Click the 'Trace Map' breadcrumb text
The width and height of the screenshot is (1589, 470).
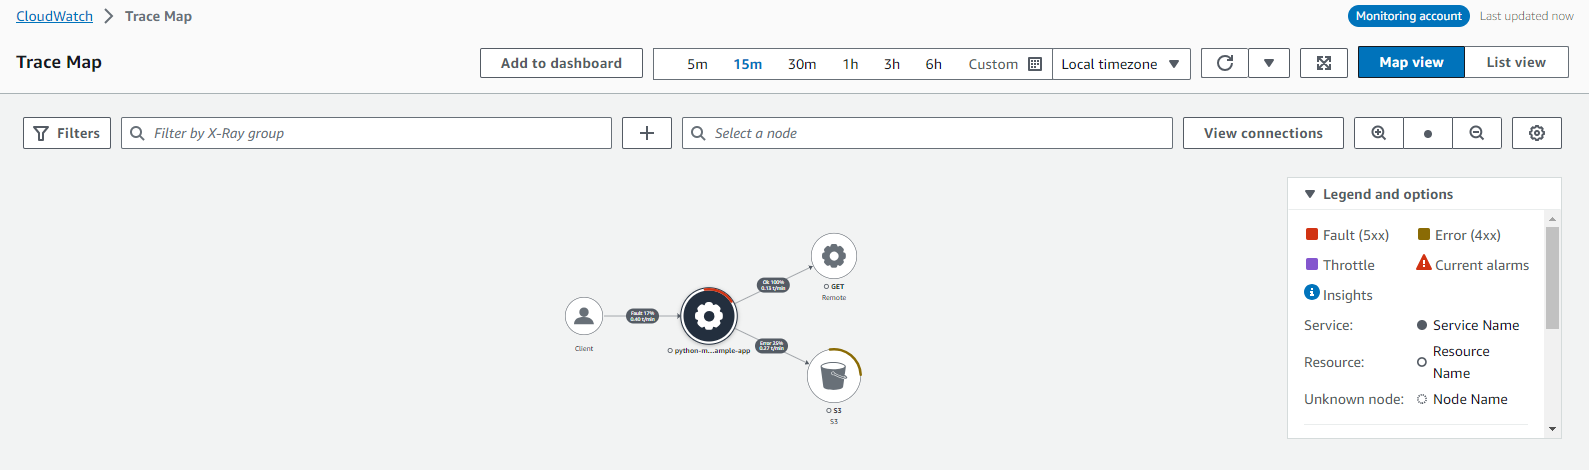158,16
